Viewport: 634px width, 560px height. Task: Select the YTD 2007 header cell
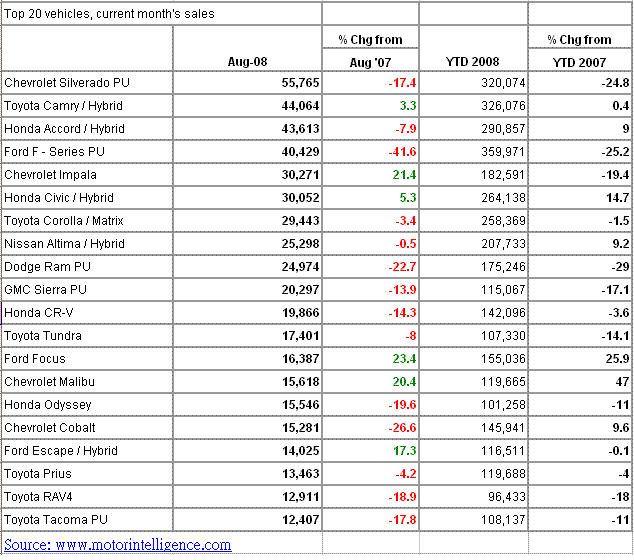[580, 60]
